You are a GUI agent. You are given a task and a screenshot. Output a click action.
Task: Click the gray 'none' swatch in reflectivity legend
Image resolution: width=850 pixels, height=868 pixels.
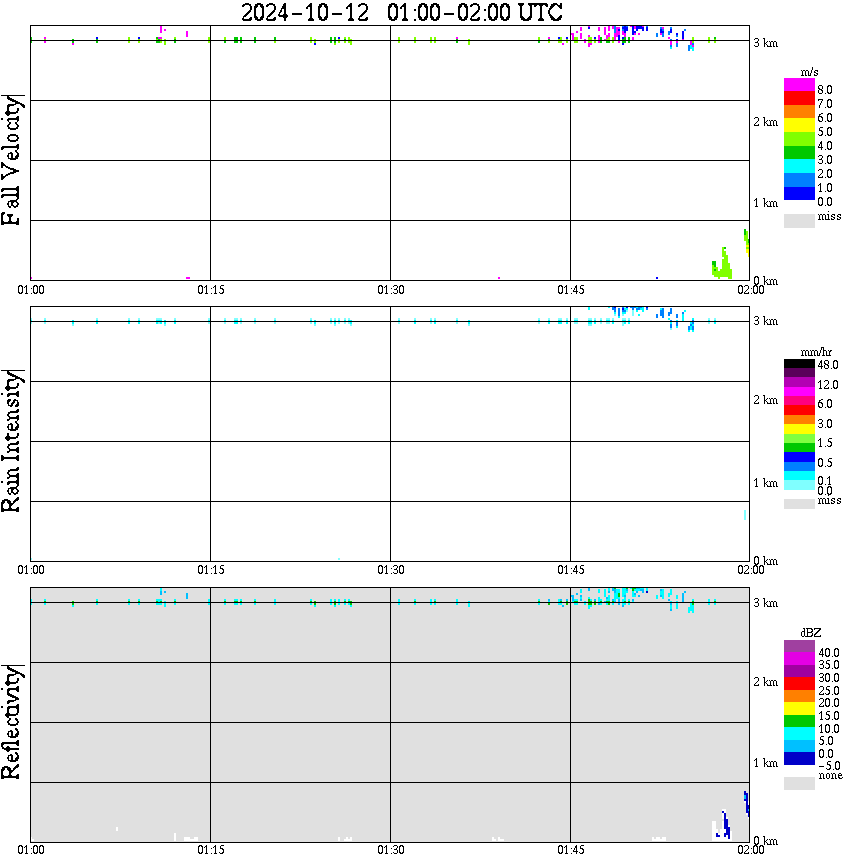coord(799,783)
